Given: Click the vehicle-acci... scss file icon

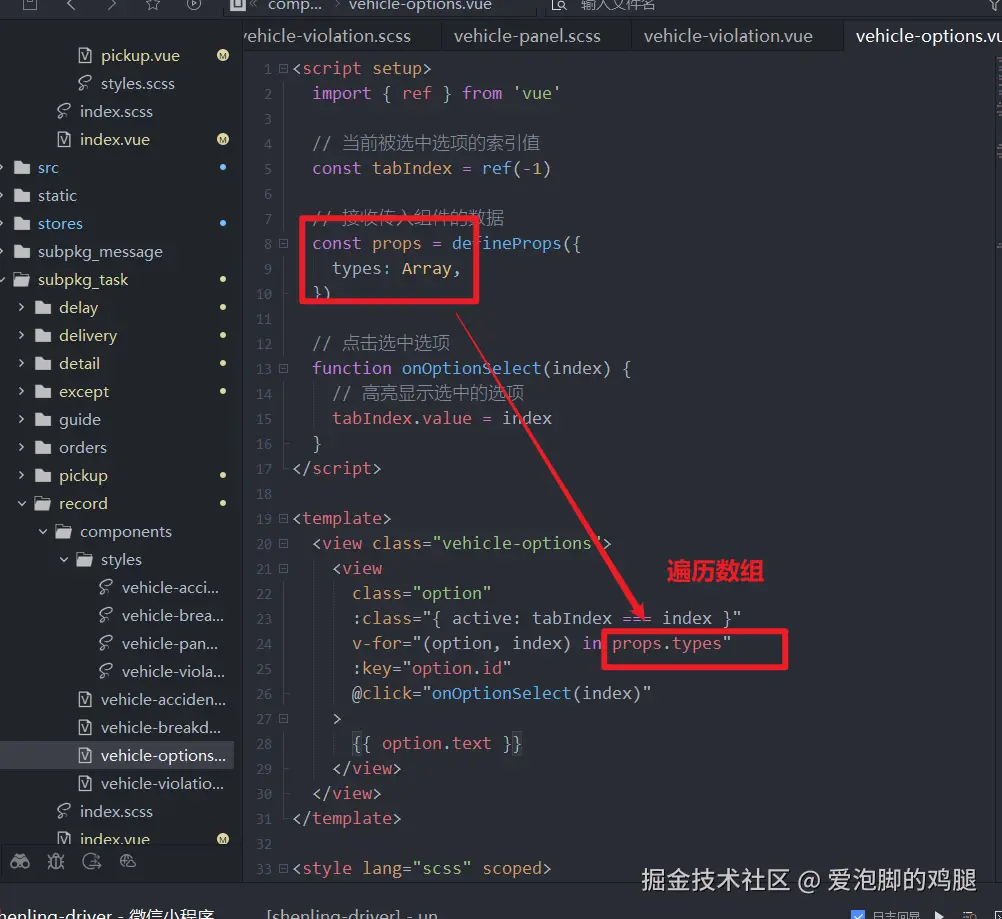Looking at the screenshot, I should click(105, 587).
